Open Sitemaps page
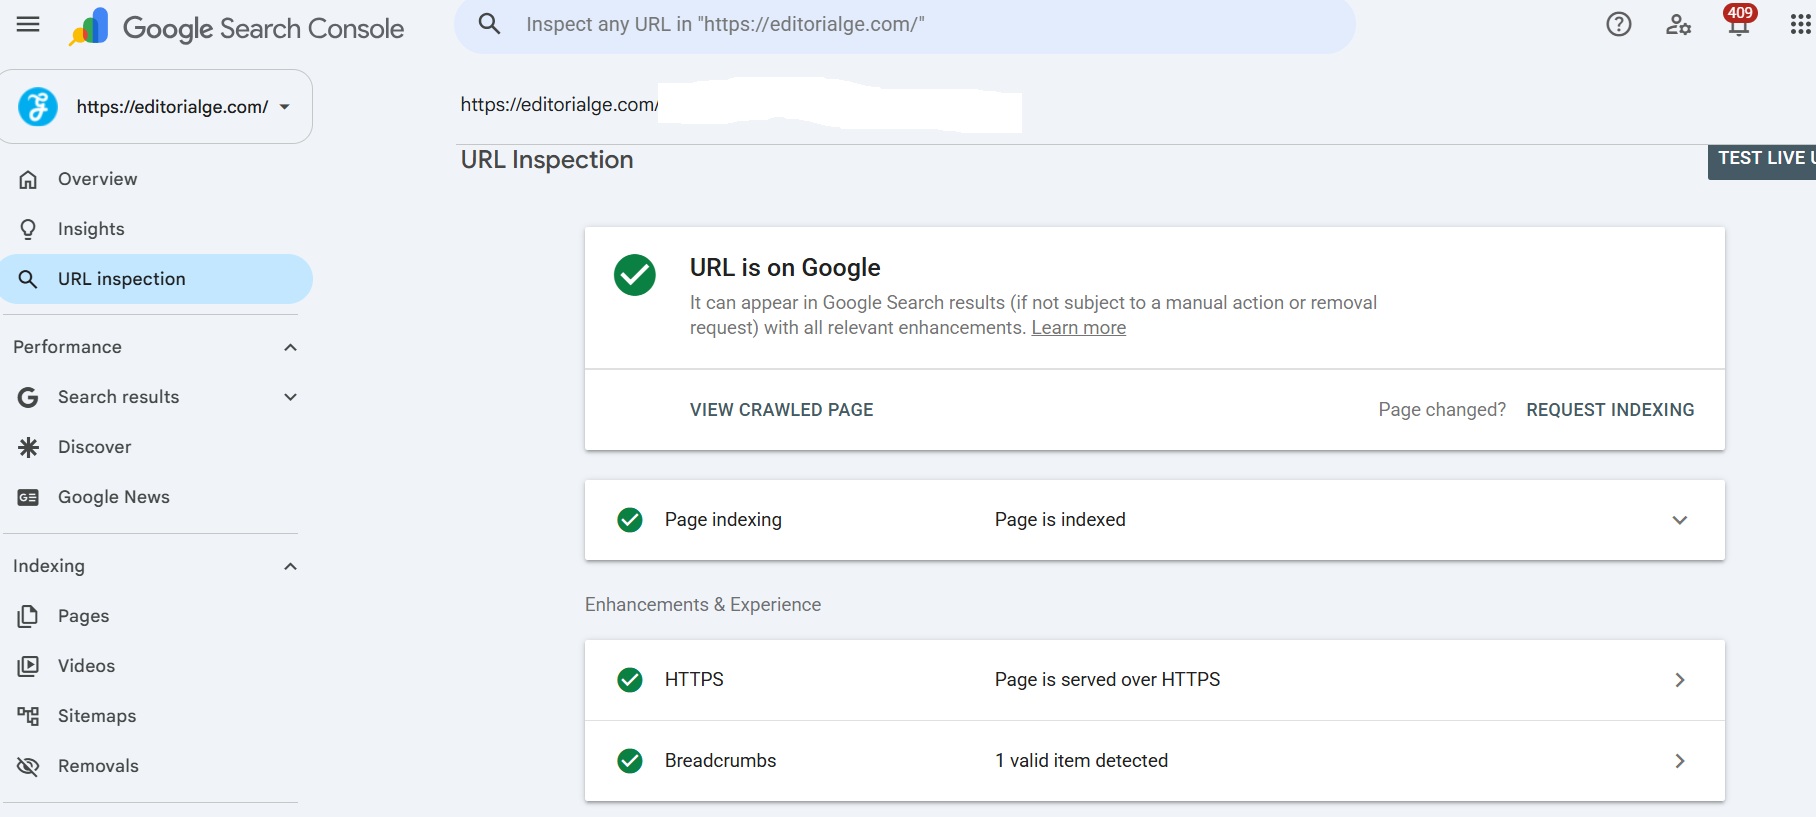Viewport: 1816px width, 817px height. coord(156,716)
